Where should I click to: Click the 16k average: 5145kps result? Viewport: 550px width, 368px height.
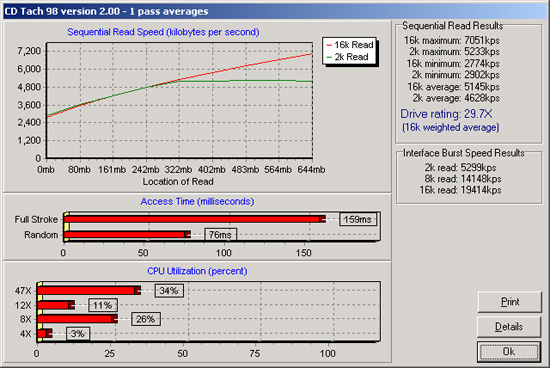point(454,87)
